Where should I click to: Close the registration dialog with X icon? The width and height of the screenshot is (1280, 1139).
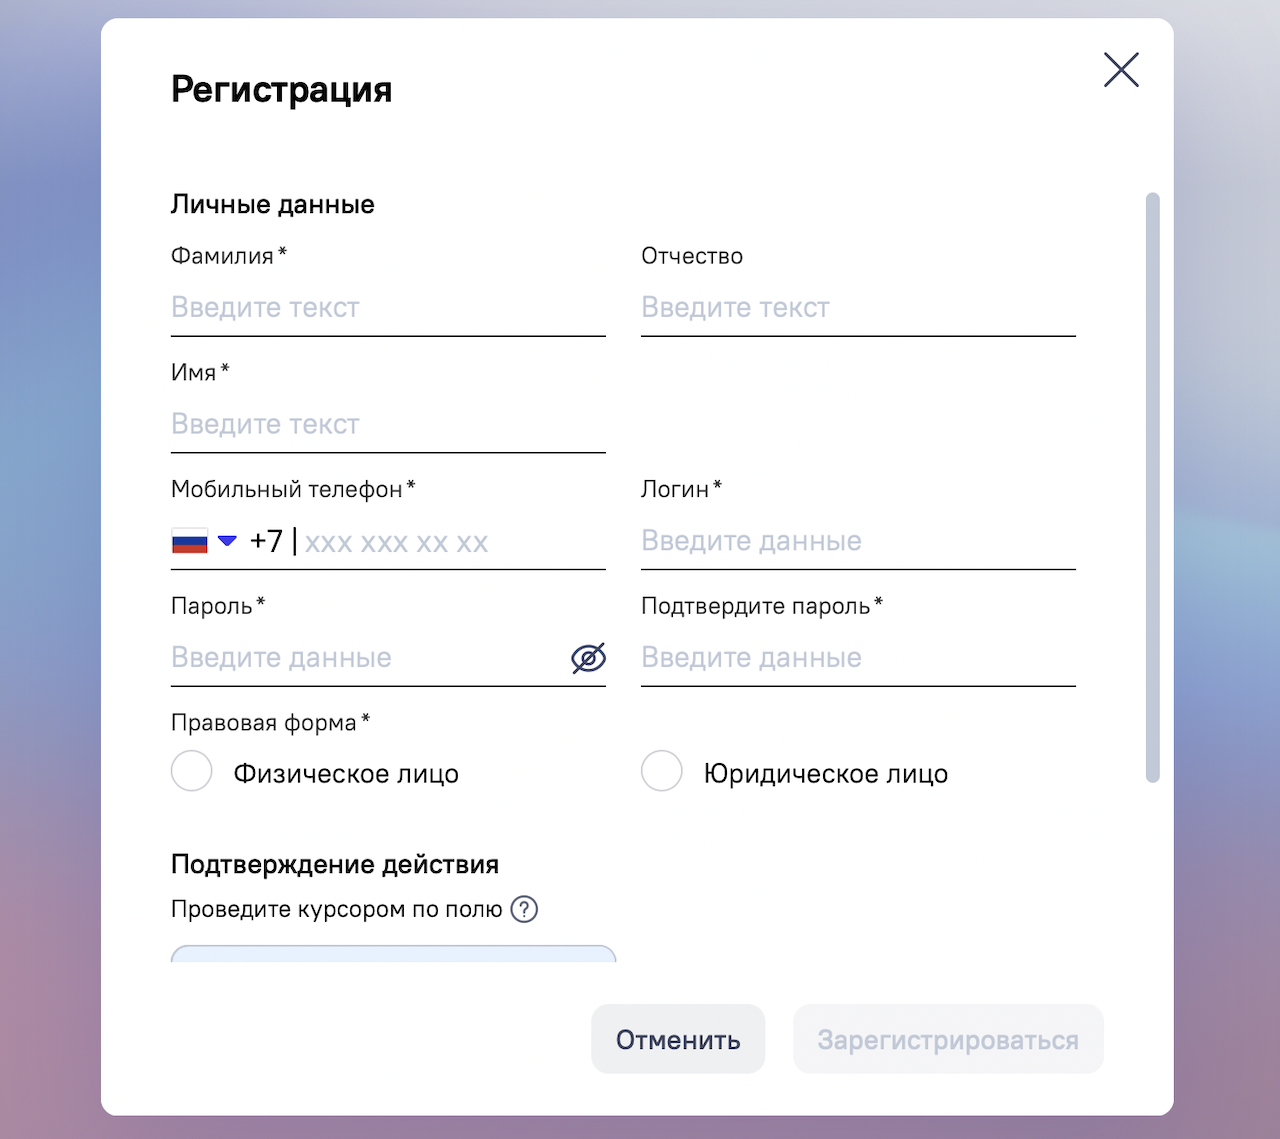tap(1121, 70)
